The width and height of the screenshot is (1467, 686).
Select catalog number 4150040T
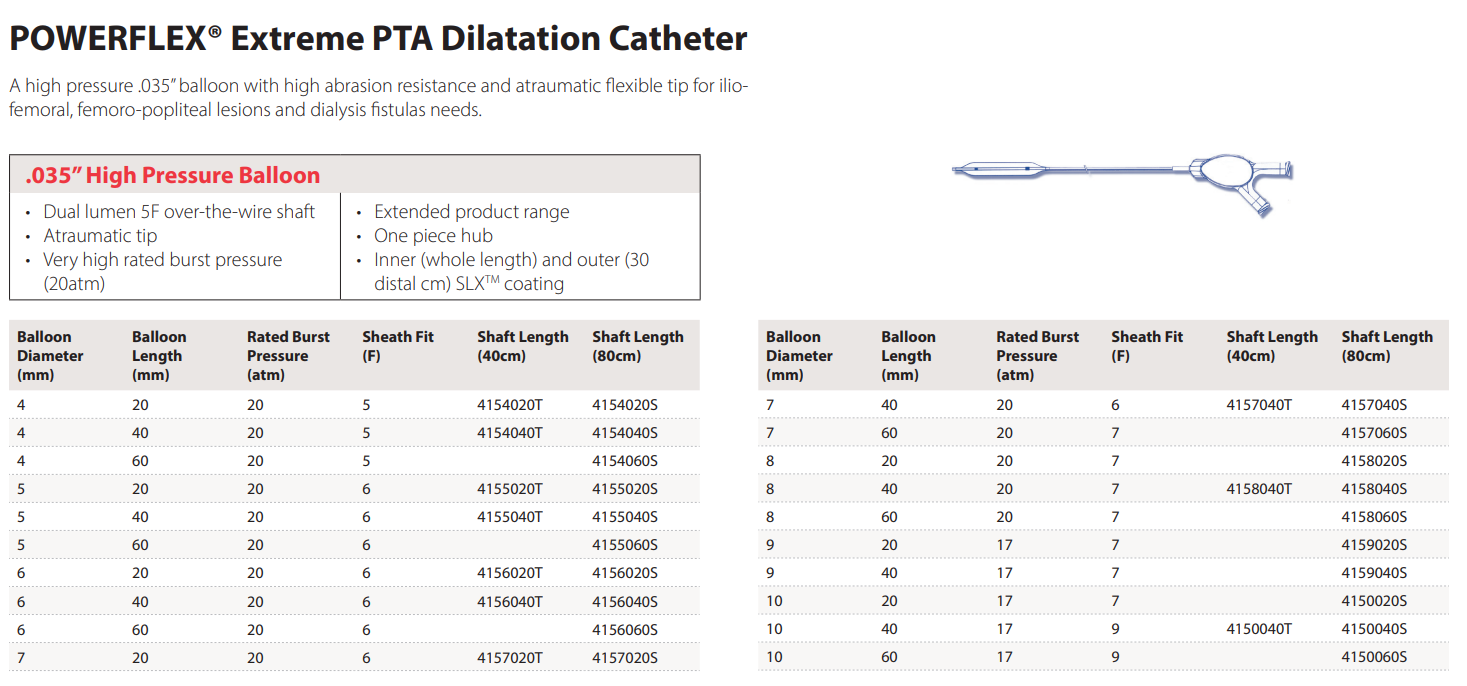tap(1259, 629)
